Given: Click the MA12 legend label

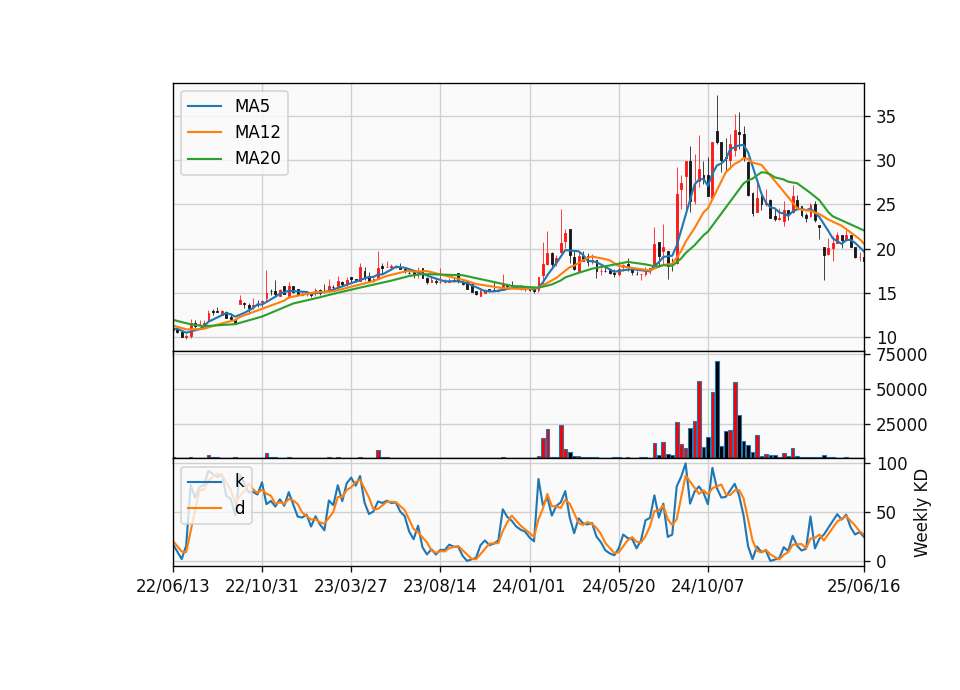Looking at the screenshot, I should [x=257, y=132].
